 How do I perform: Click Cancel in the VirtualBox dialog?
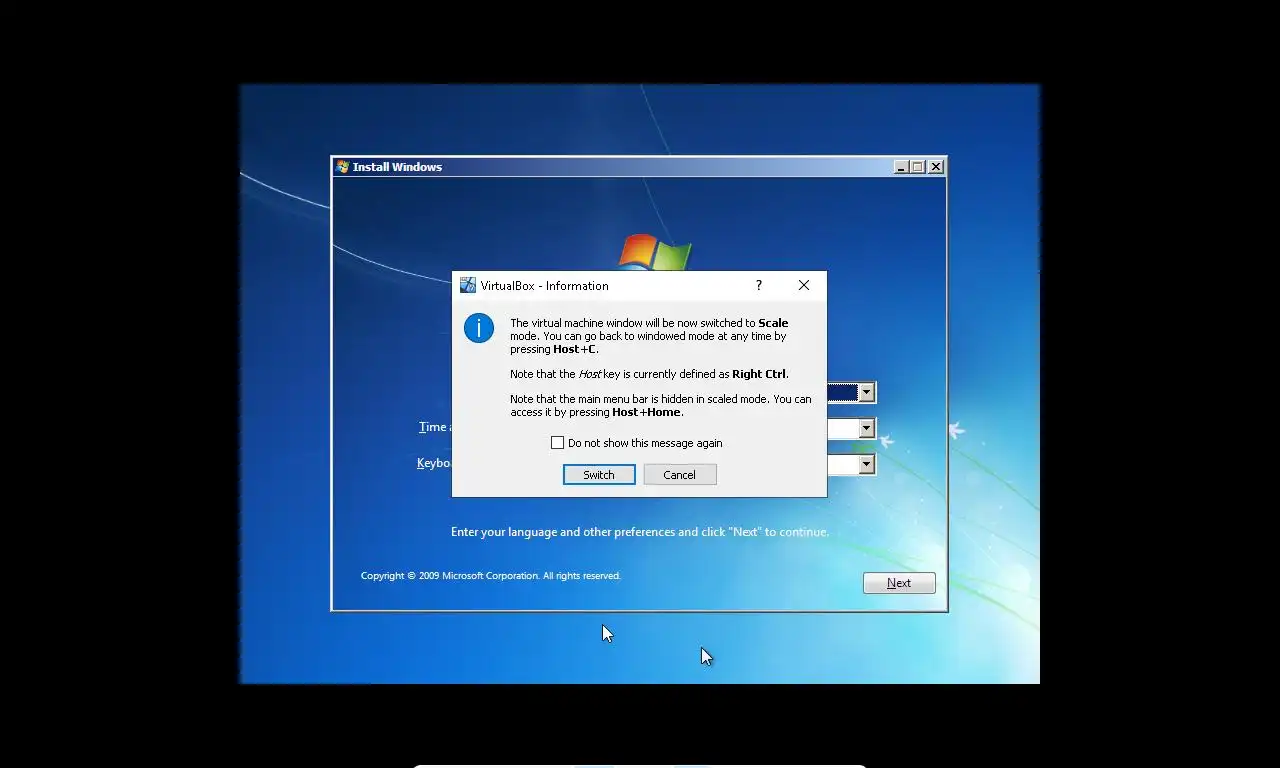click(680, 475)
